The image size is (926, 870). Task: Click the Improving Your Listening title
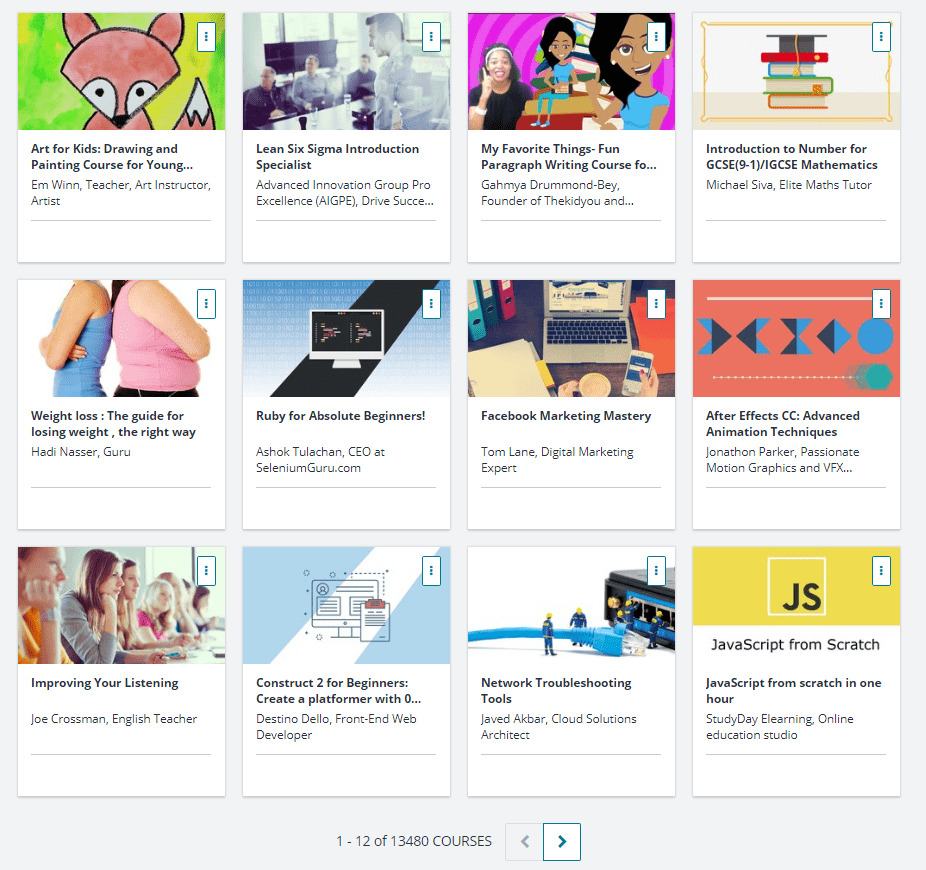pyautogui.click(x=105, y=683)
